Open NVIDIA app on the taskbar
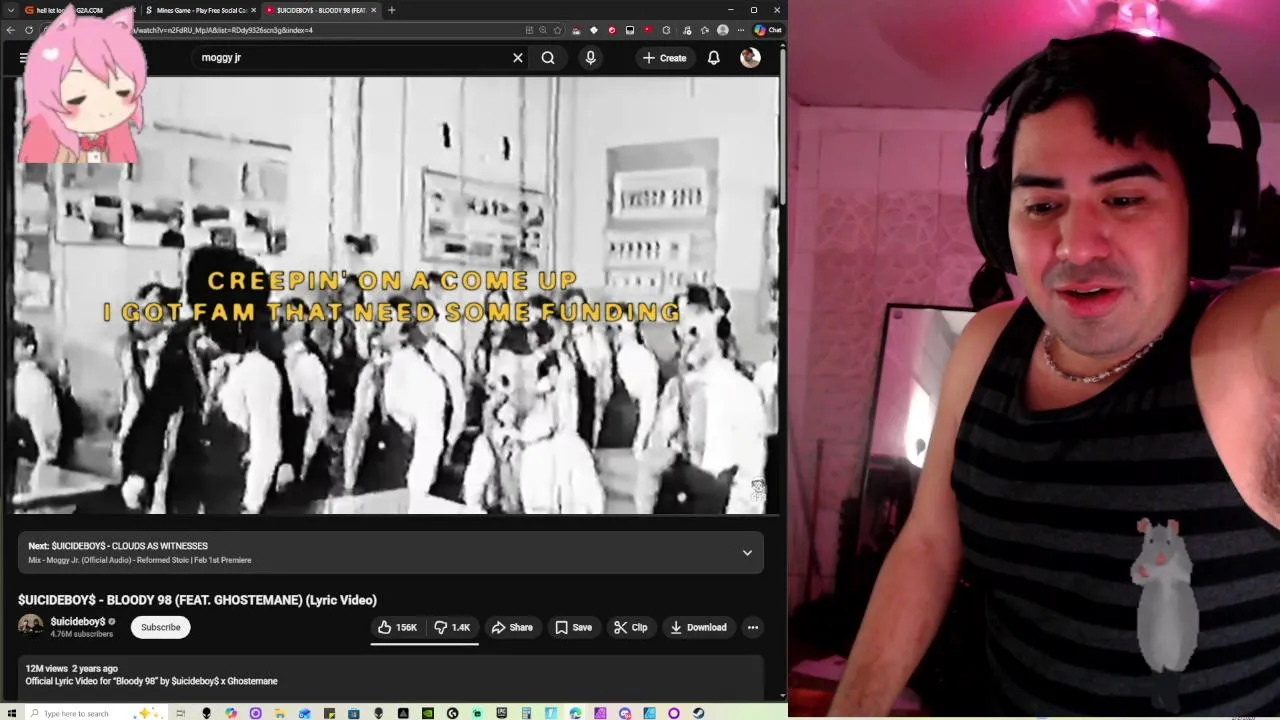Image resolution: width=1280 pixels, height=720 pixels. click(427, 713)
